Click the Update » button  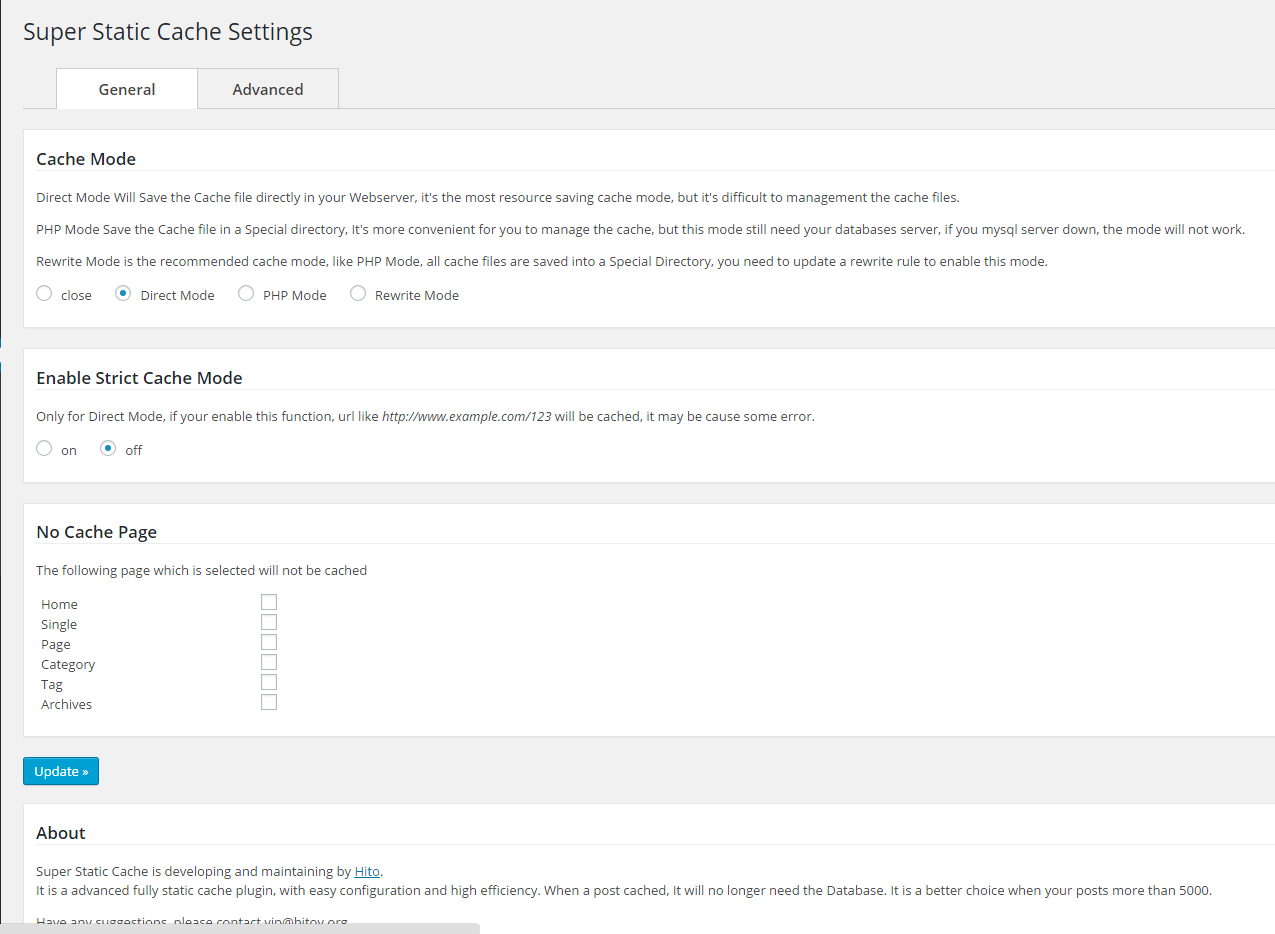coord(61,771)
